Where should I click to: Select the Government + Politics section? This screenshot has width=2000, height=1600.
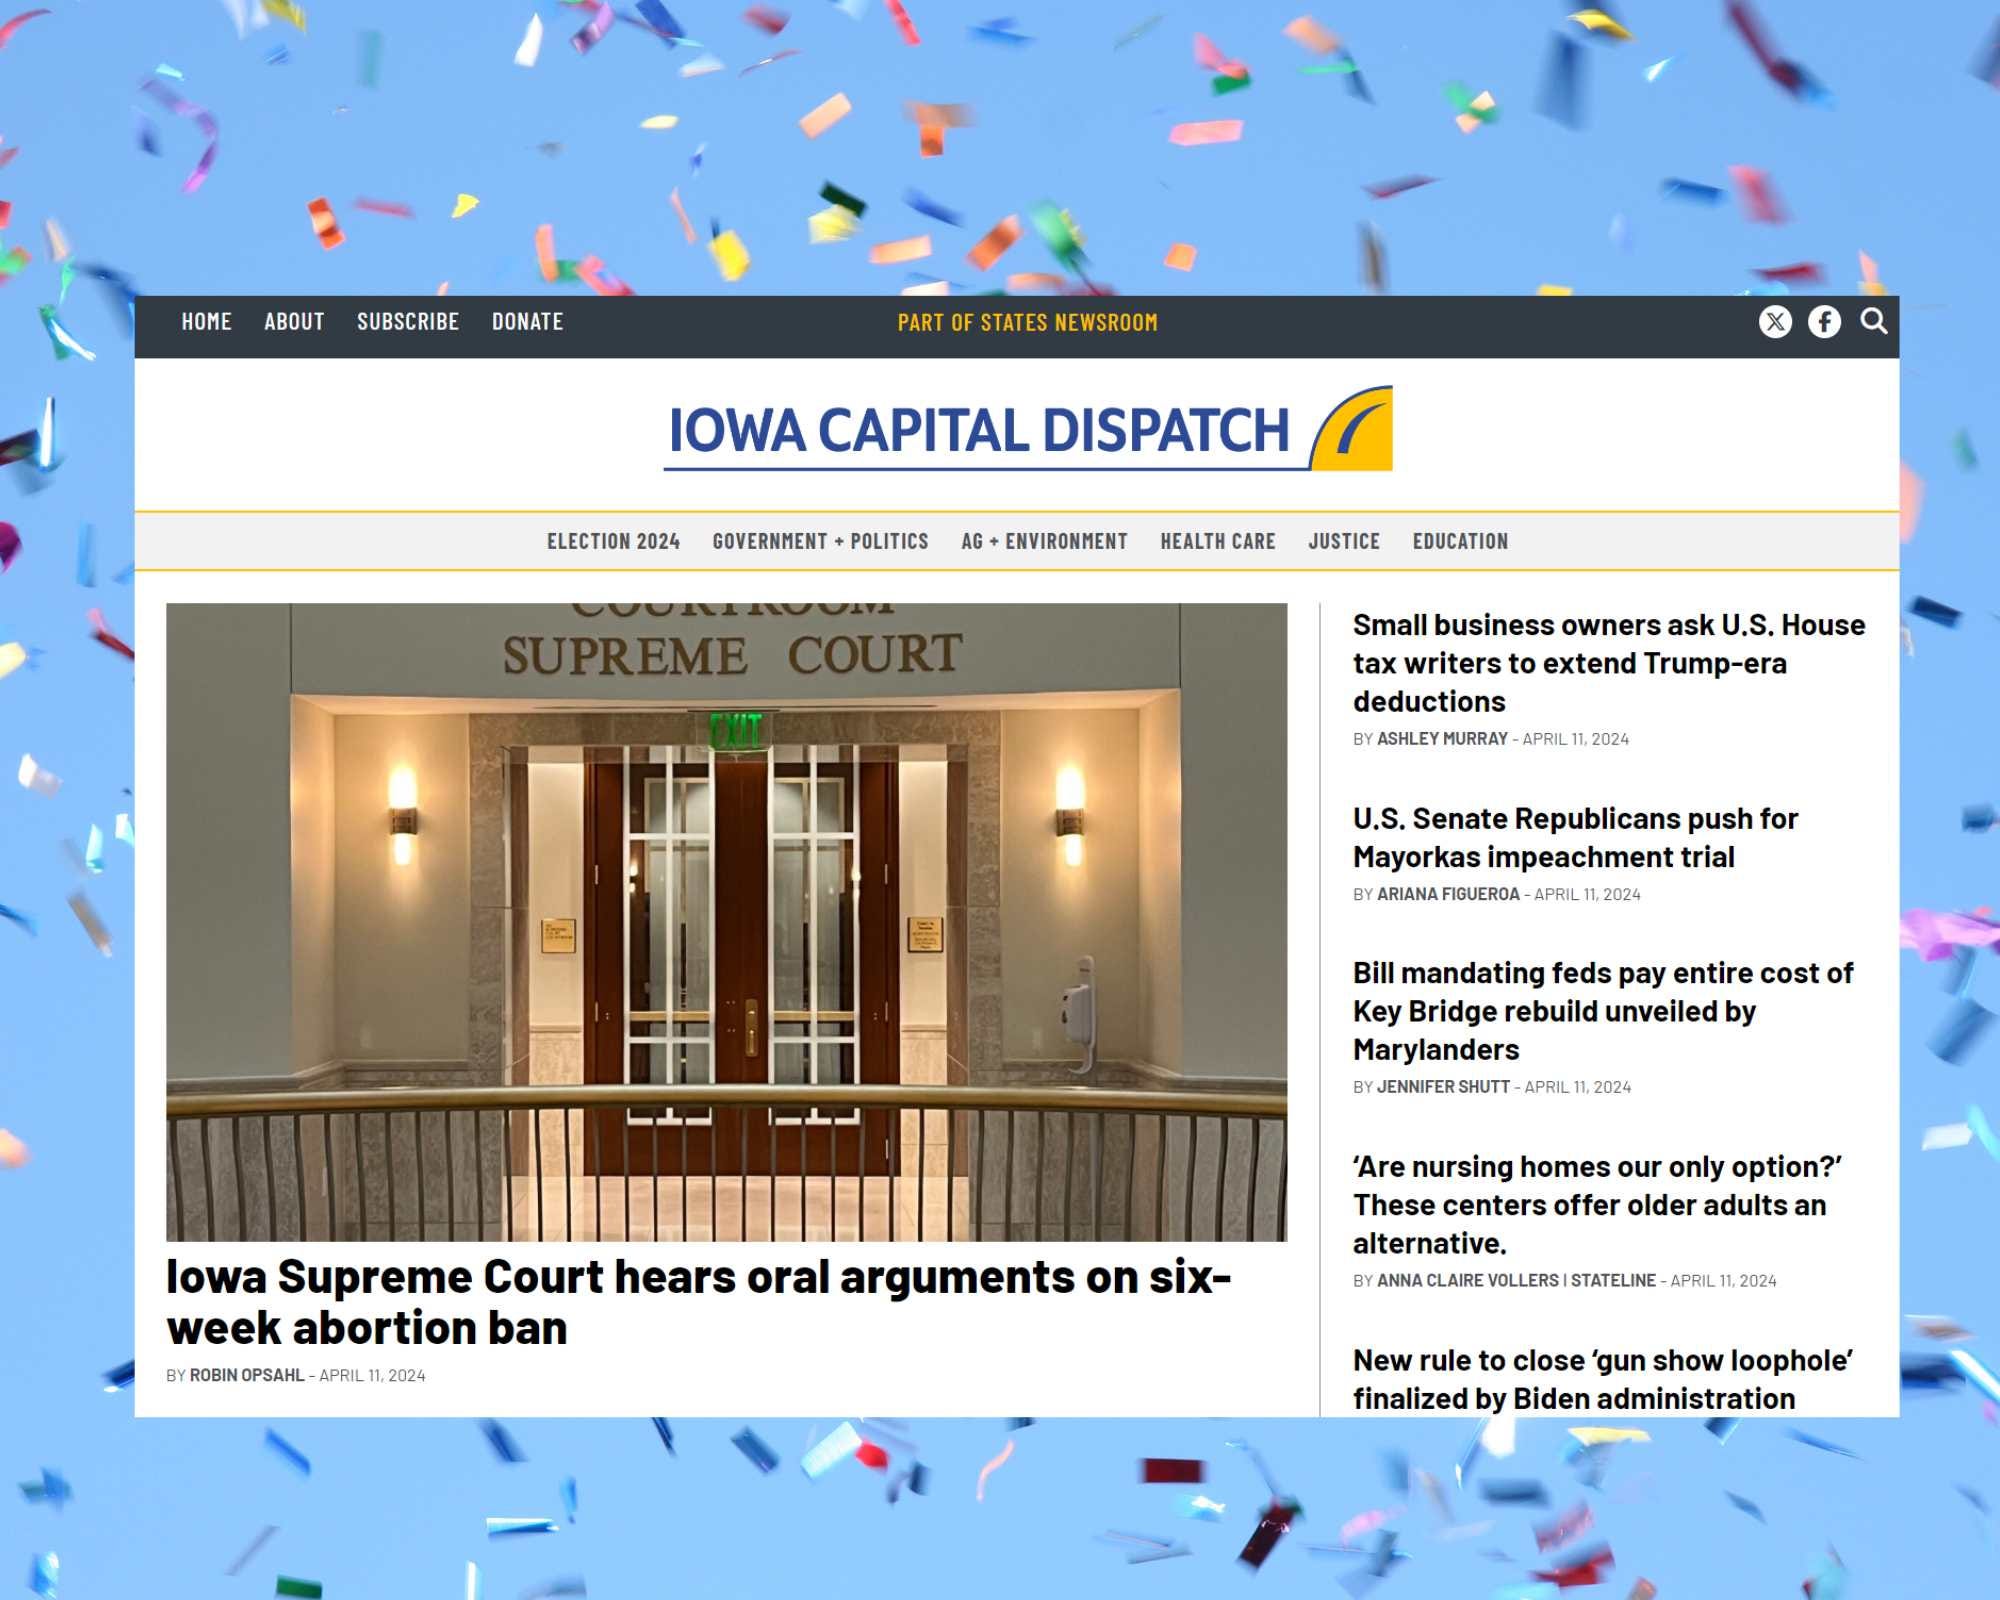click(x=820, y=541)
